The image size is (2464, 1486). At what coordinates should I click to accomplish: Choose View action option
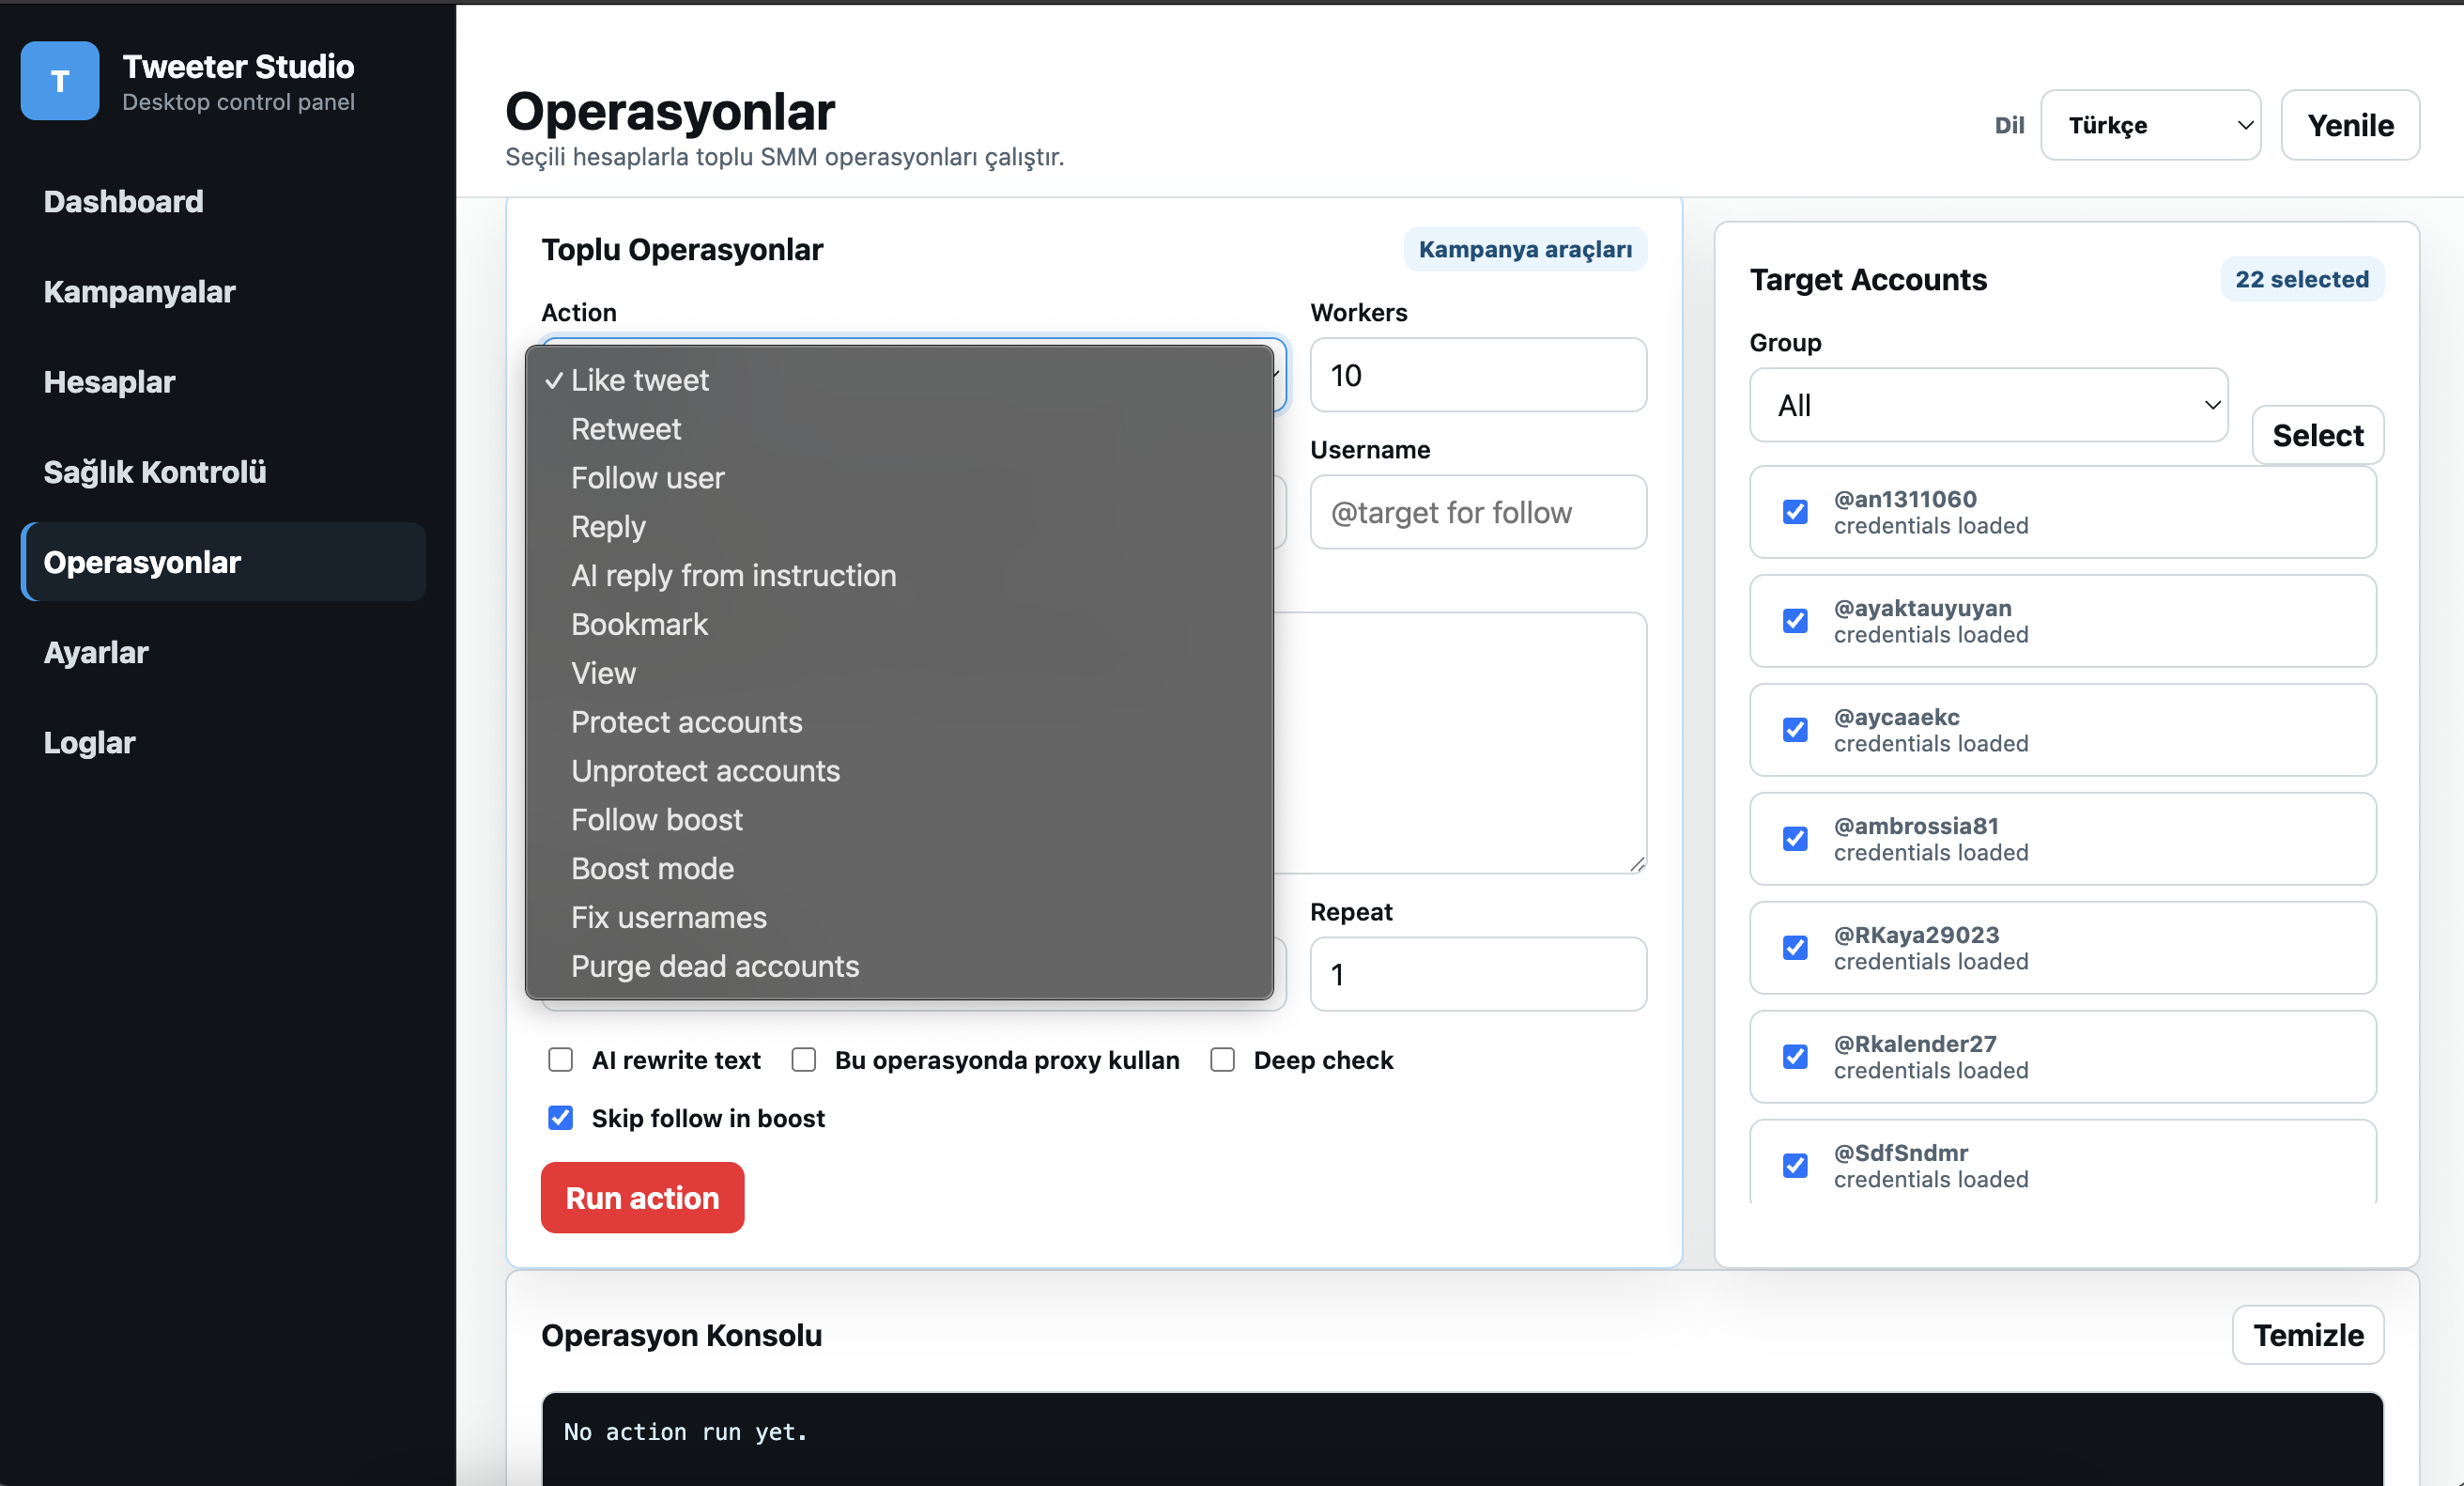coord(899,673)
